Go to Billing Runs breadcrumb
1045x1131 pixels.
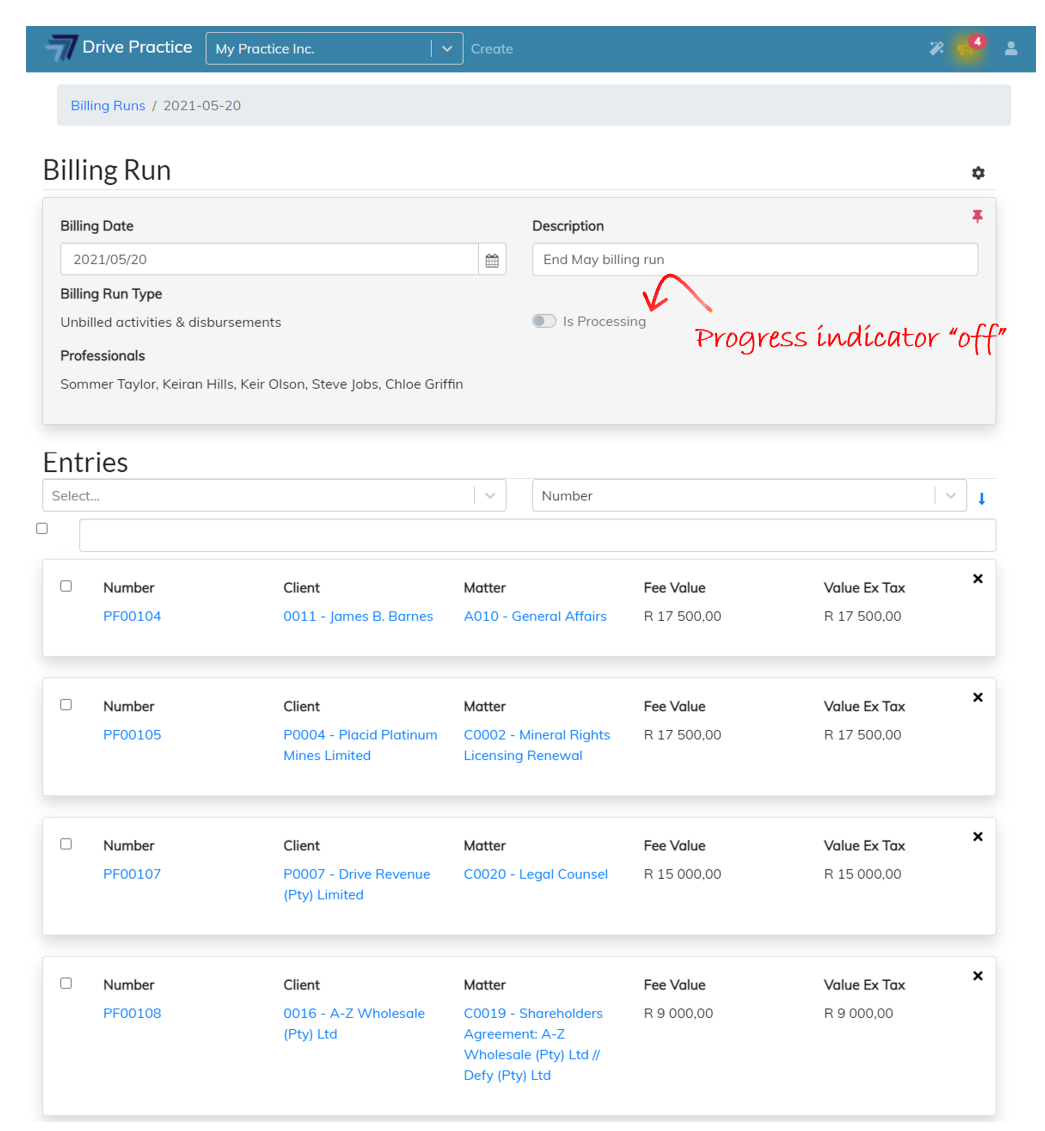(x=108, y=105)
